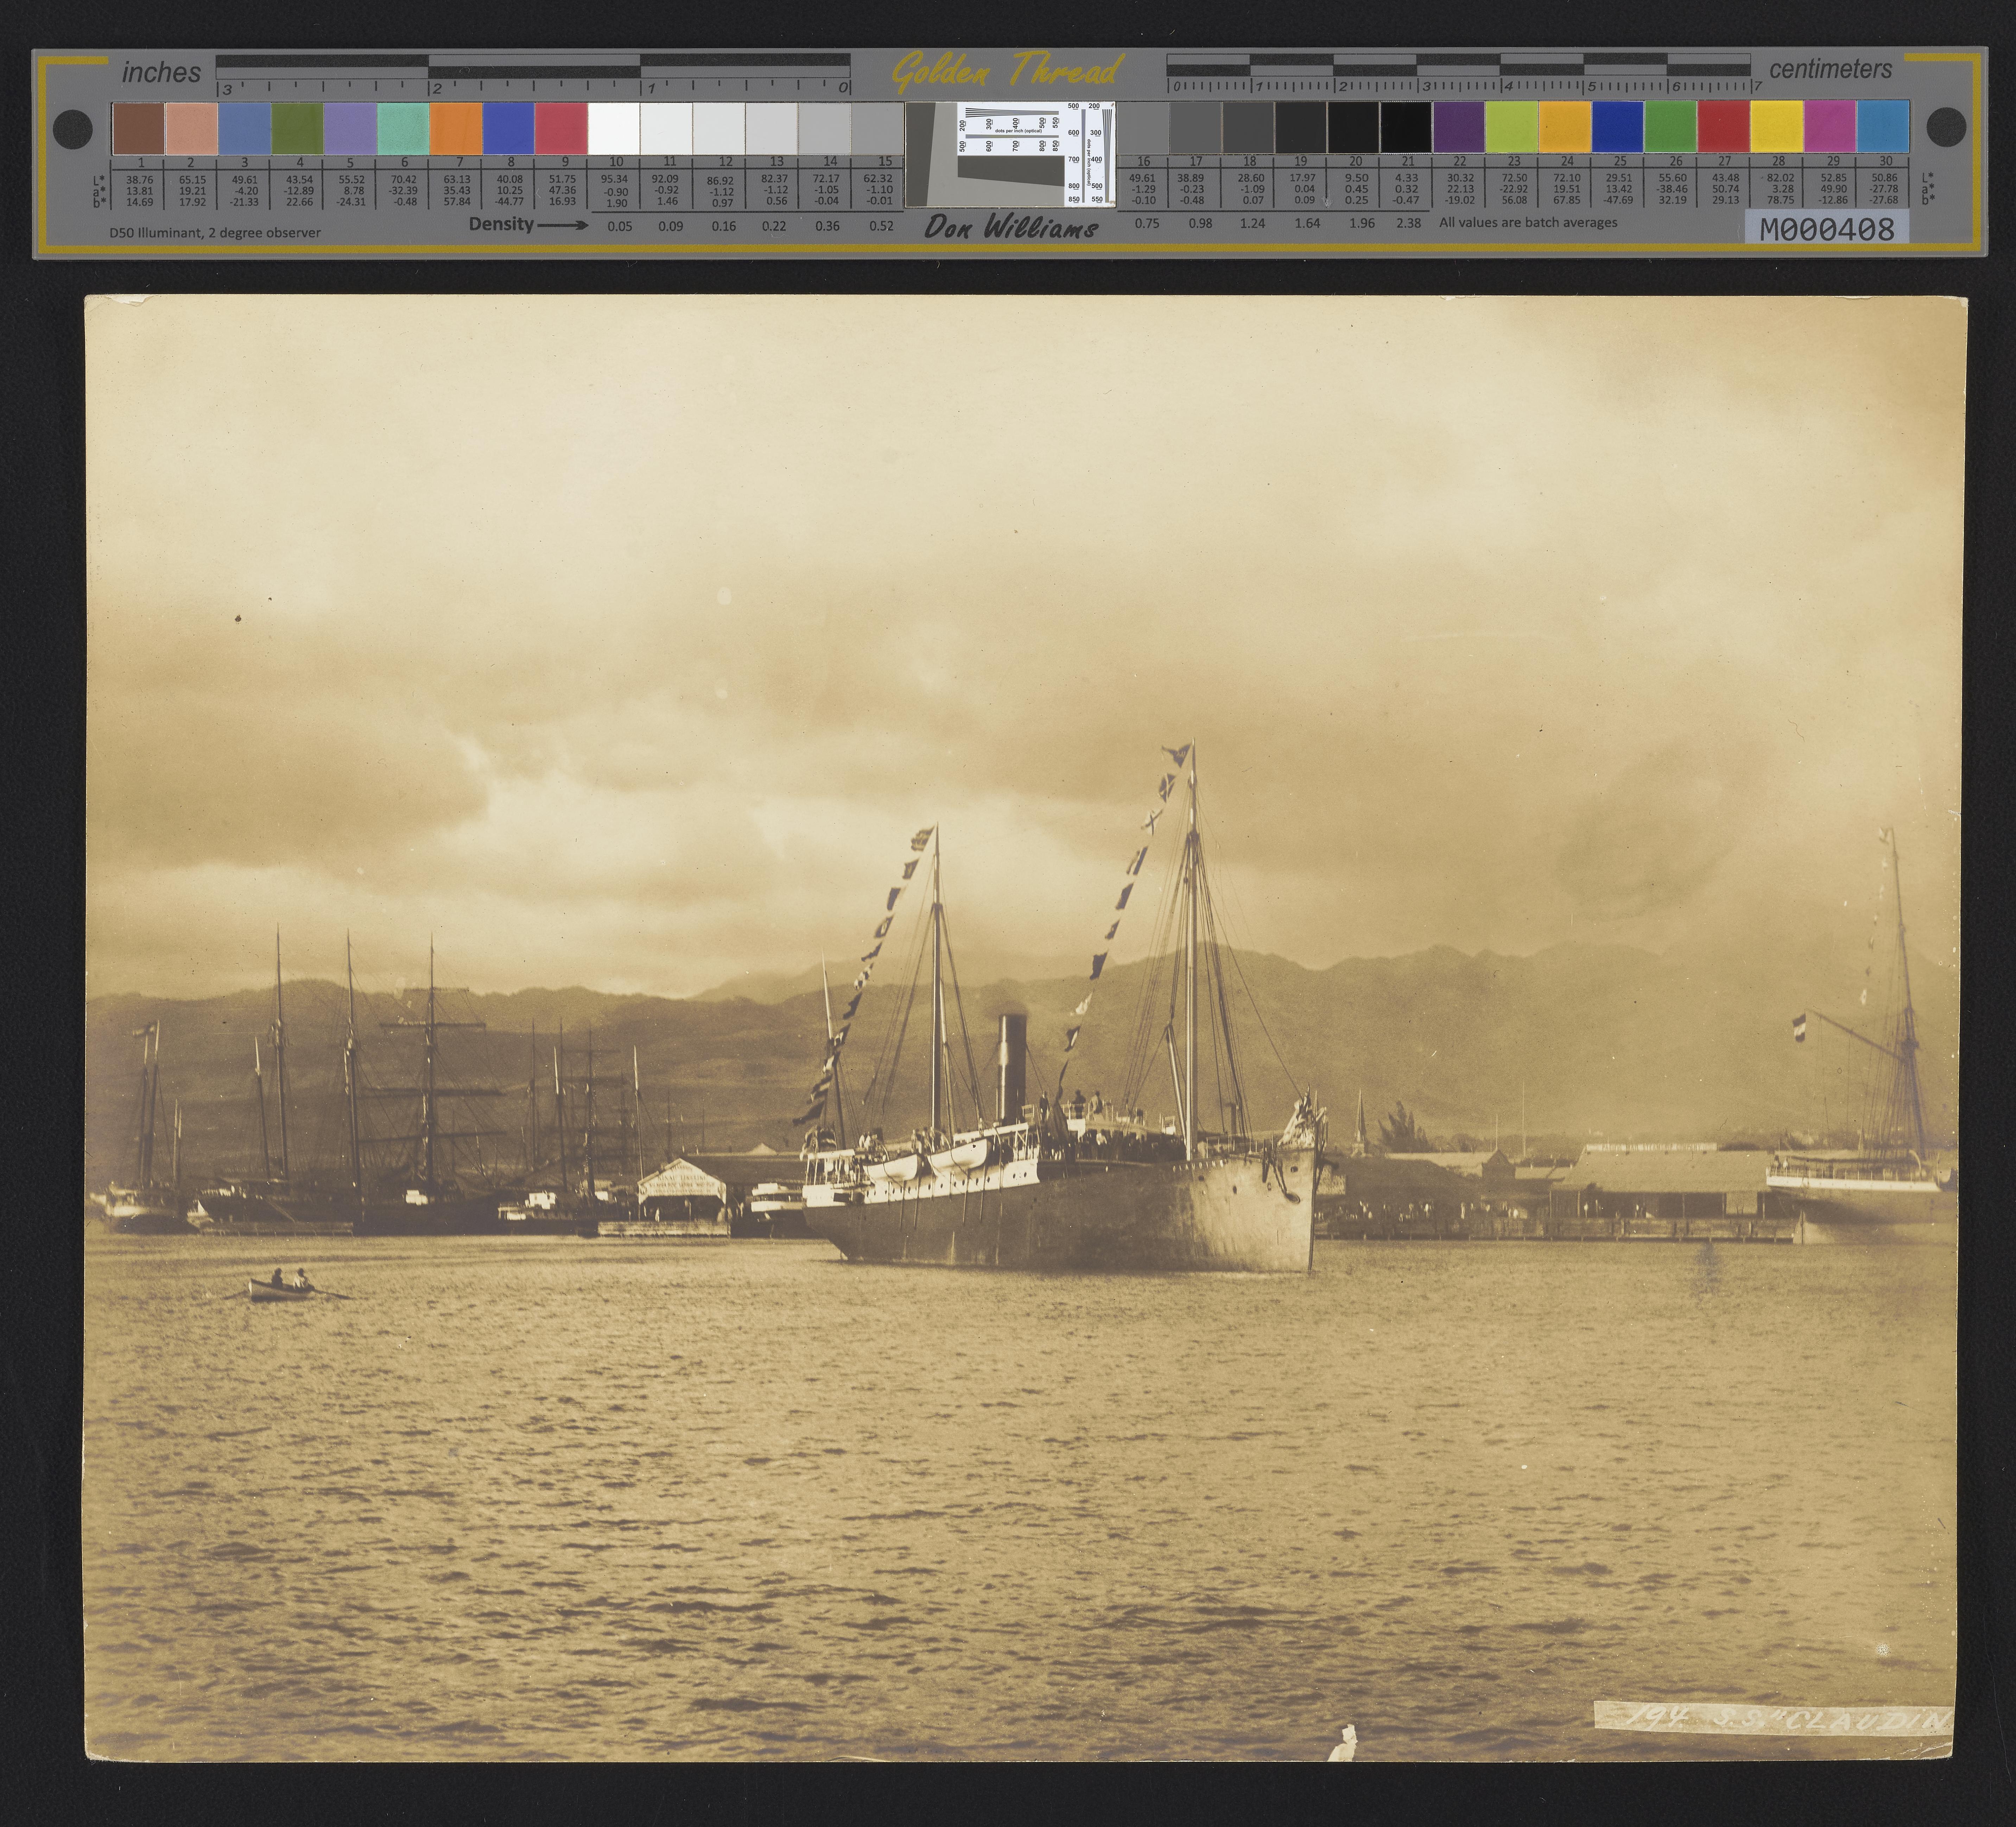
Task: Select the density value 0.52
Action: point(881,226)
